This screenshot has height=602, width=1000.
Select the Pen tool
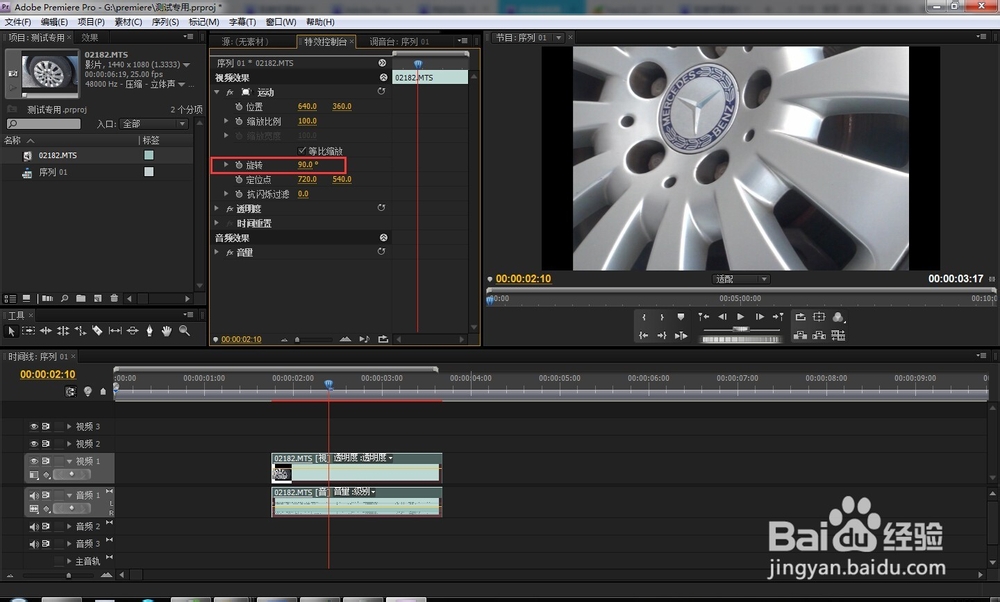tap(150, 331)
